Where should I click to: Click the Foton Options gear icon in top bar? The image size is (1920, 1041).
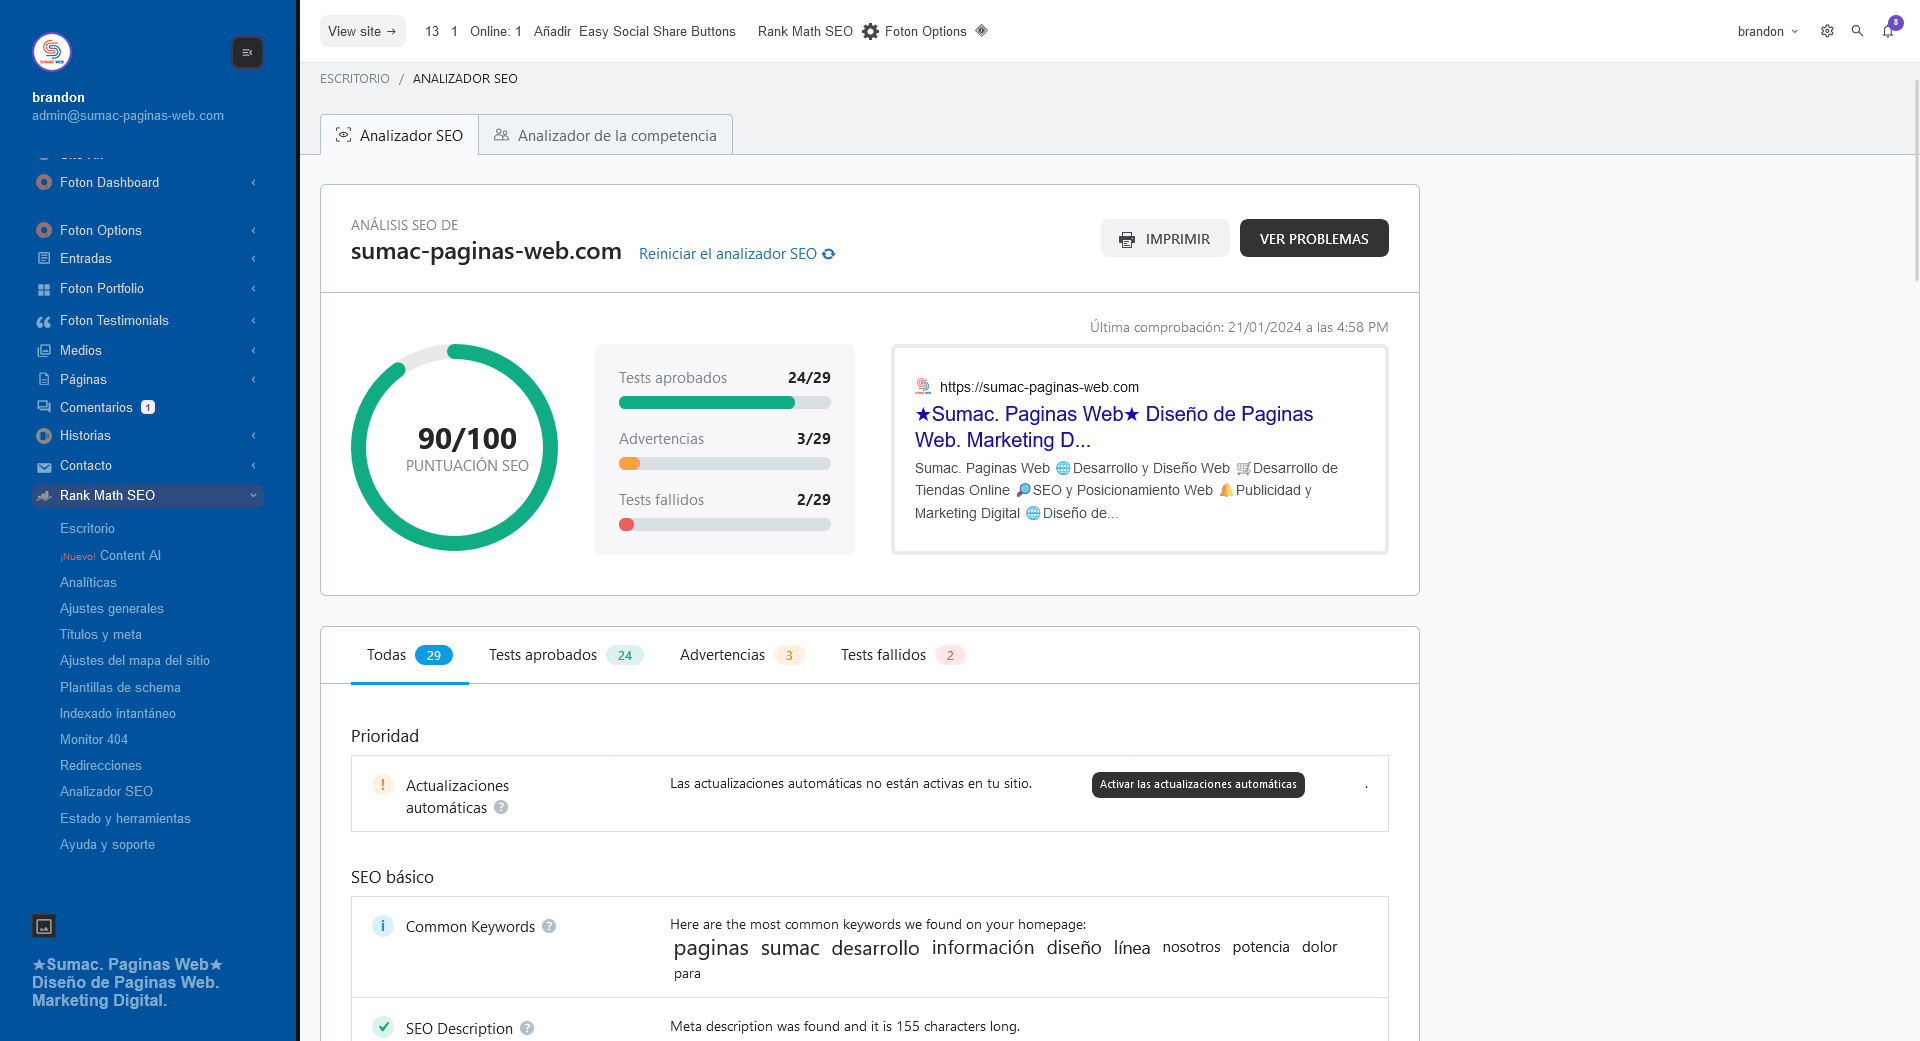pos(871,31)
